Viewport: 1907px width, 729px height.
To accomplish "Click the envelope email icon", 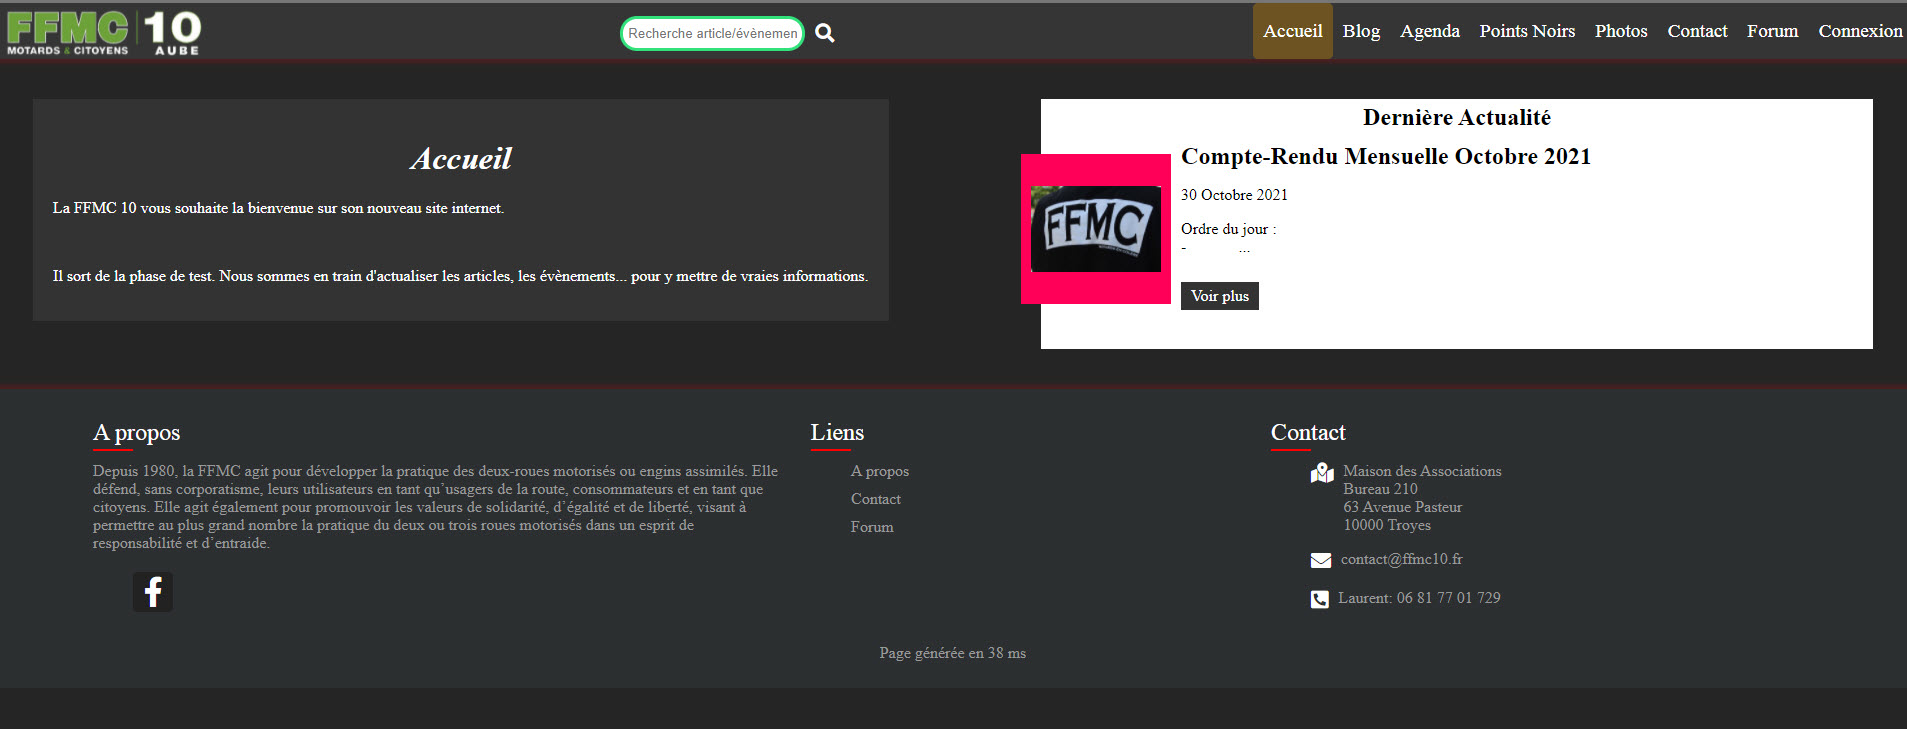I will coord(1321,560).
